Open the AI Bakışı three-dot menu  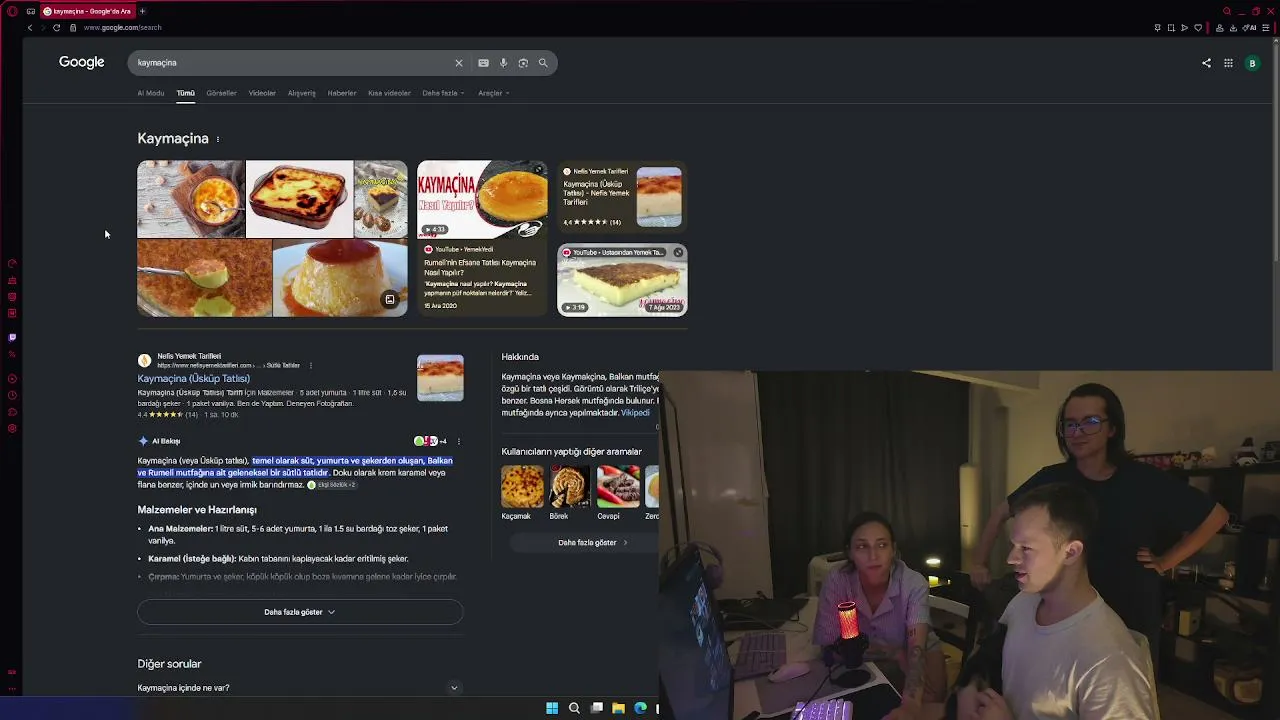459,441
